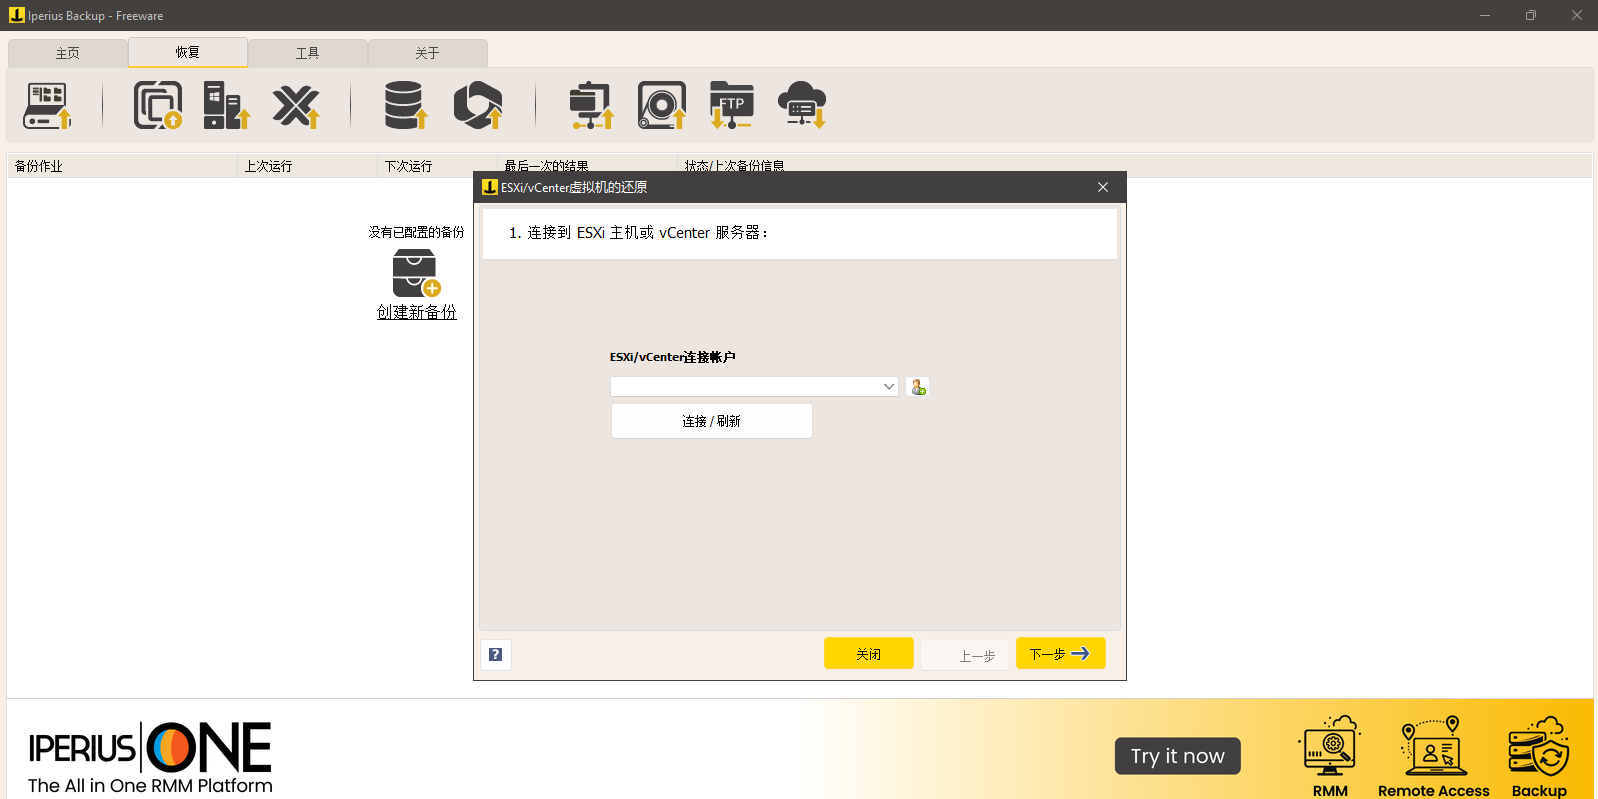Click the Microsoft 365 restore icon
1598x799 pixels.
(478, 105)
